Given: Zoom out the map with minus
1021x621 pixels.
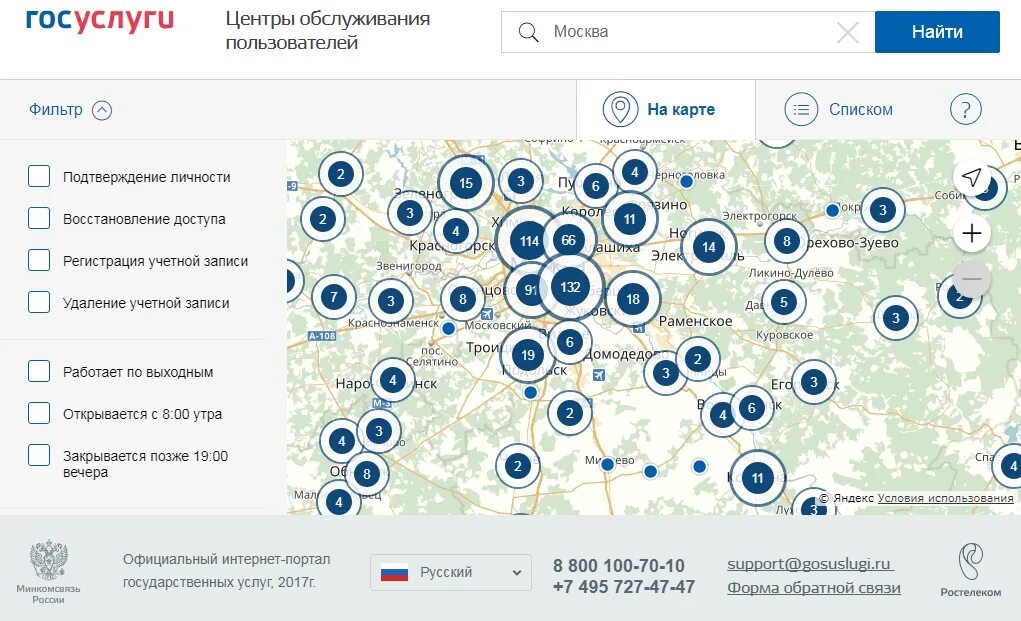Looking at the screenshot, I should click(972, 279).
